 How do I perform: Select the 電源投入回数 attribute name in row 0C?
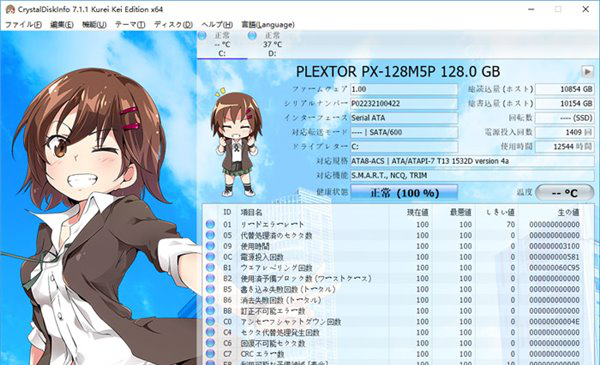(x=262, y=256)
